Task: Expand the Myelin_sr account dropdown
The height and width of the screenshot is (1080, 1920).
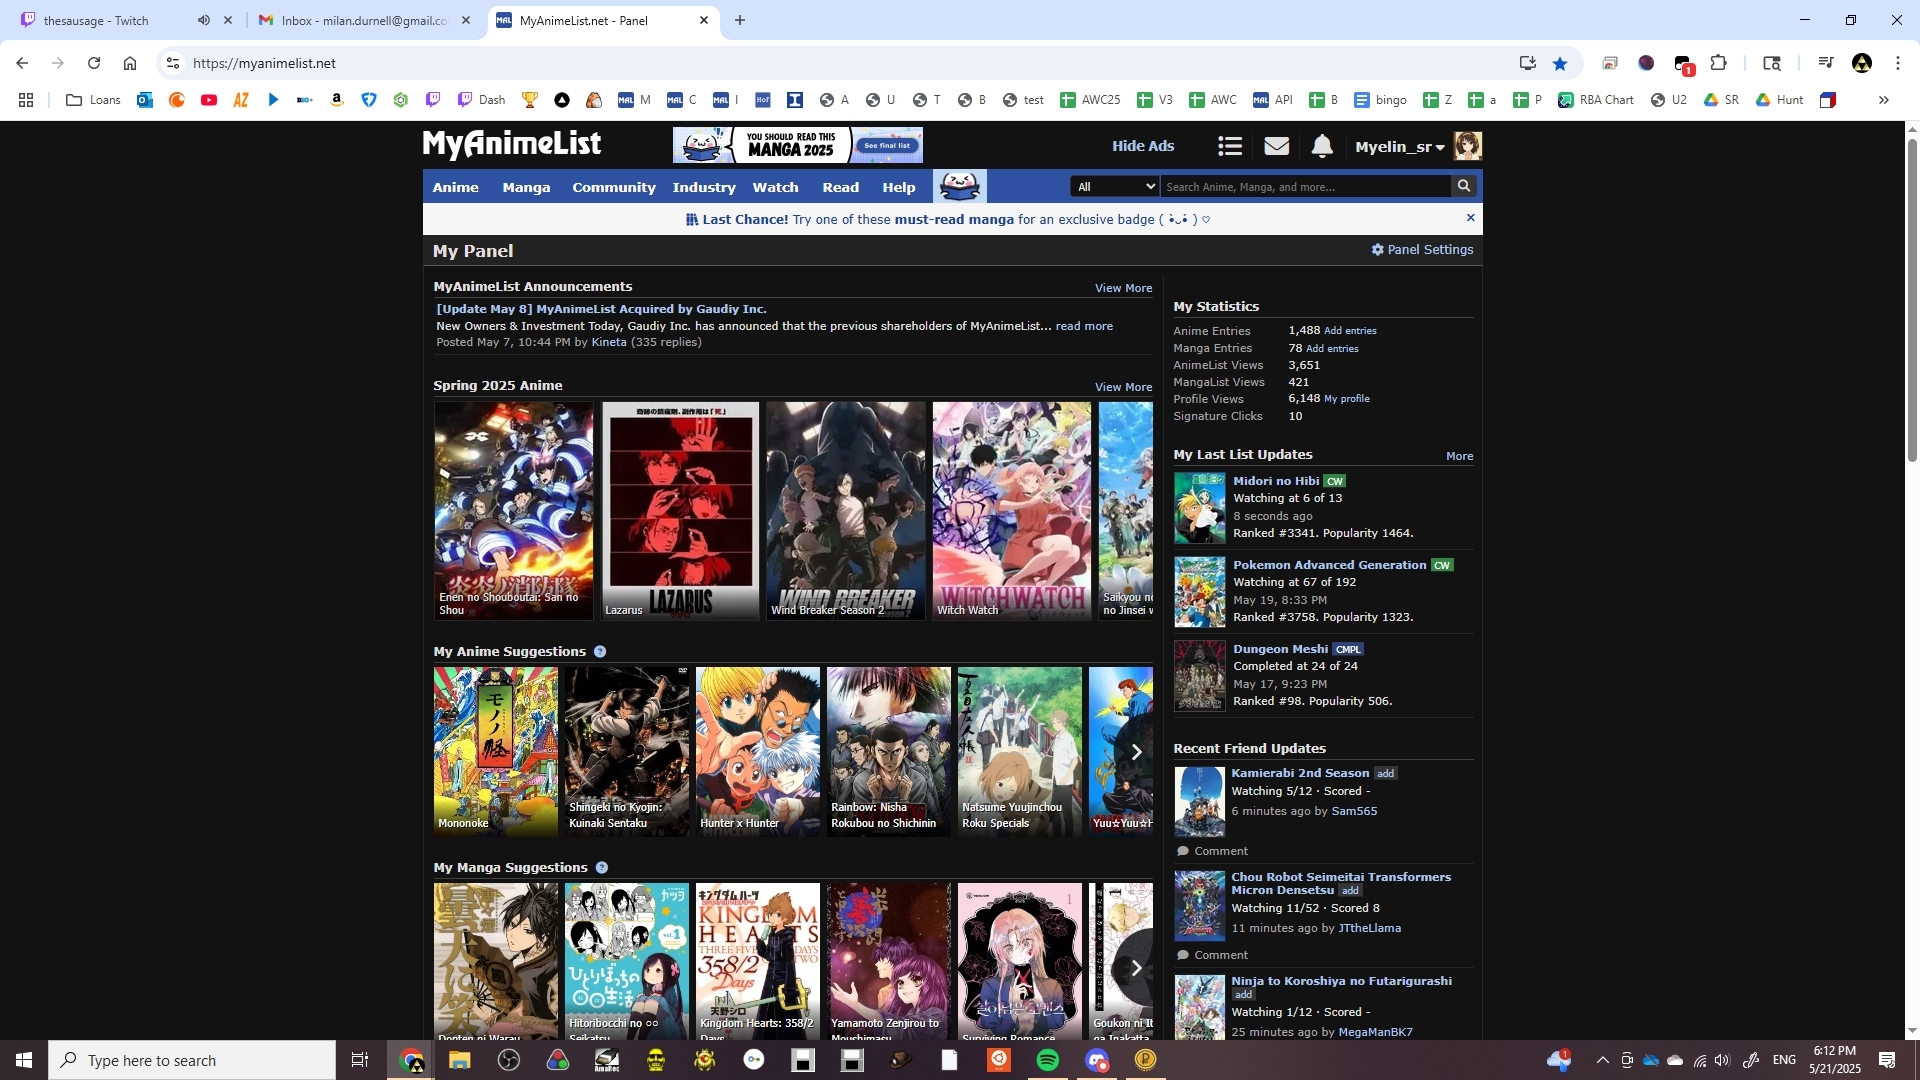Action: (1399, 147)
